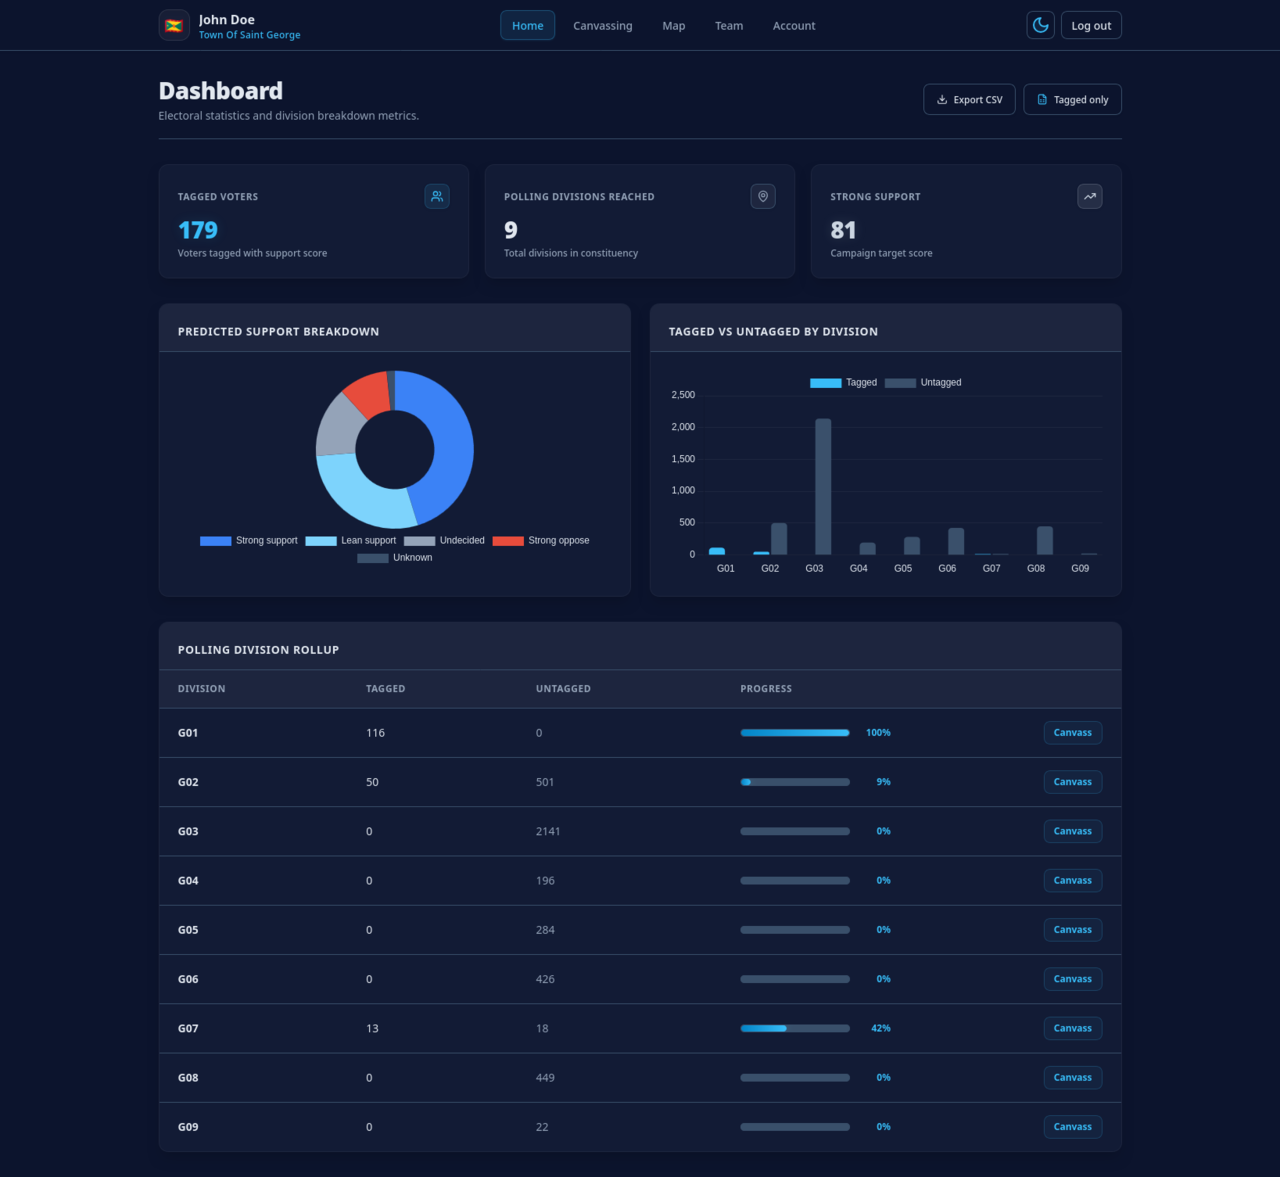
Task: Click the Polling Divisions location pin icon
Action: [763, 197]
